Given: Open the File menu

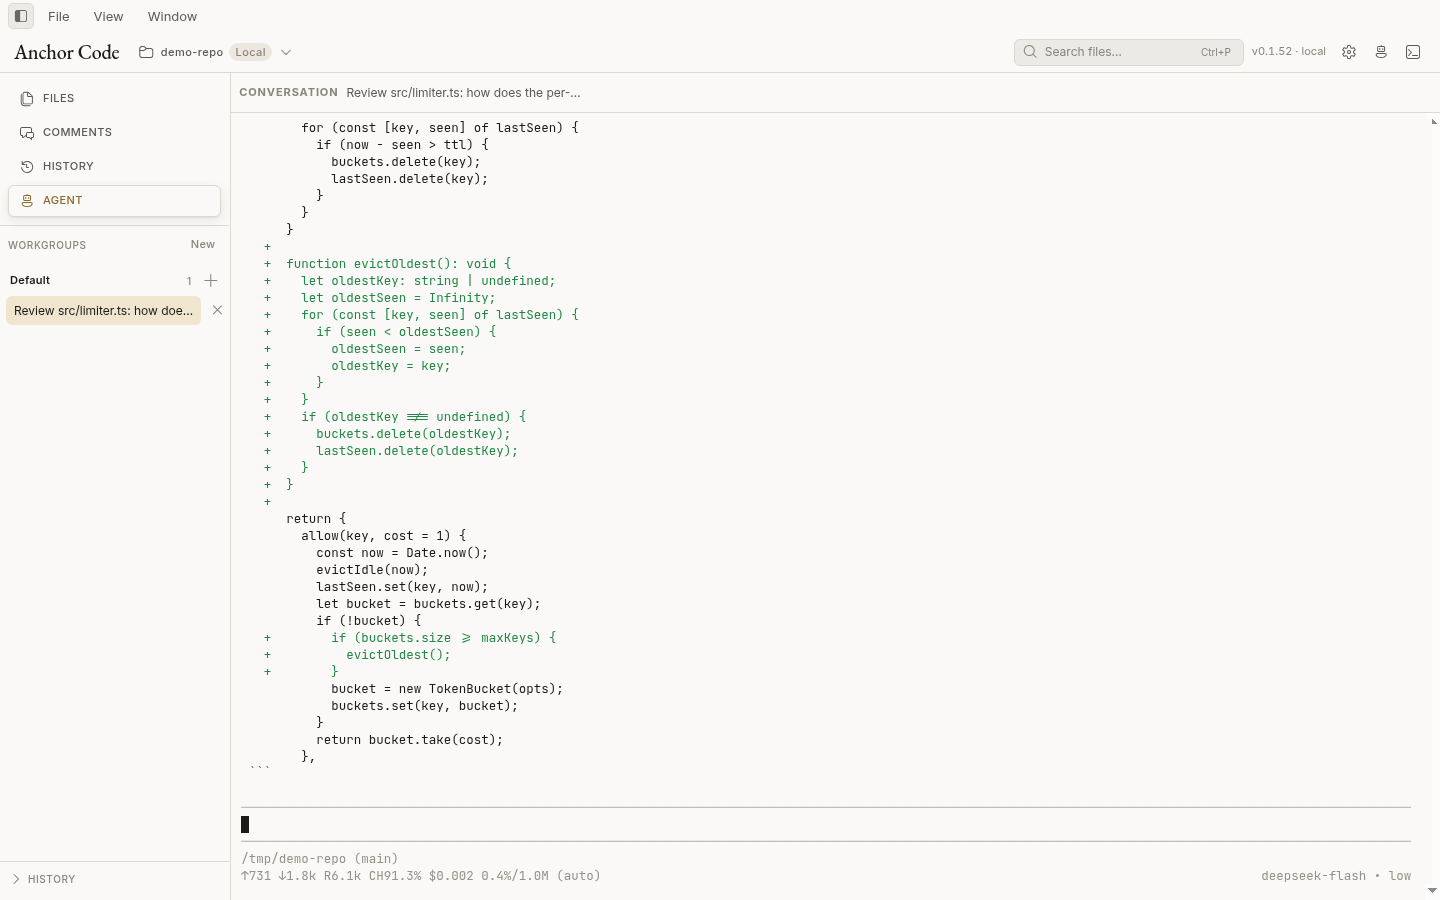Looking at the screenshot, I should (59, 16).
